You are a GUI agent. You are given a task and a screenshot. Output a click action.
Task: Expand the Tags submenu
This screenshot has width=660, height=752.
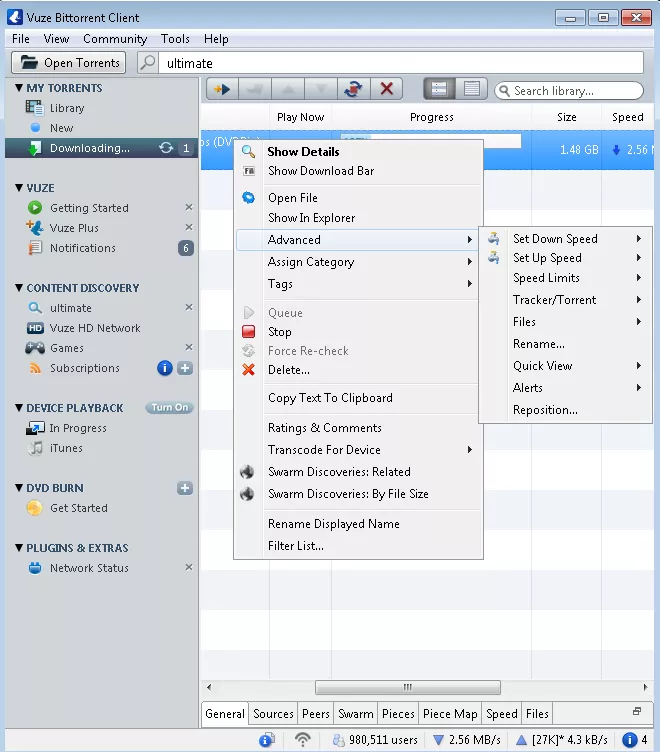point(358,284)
